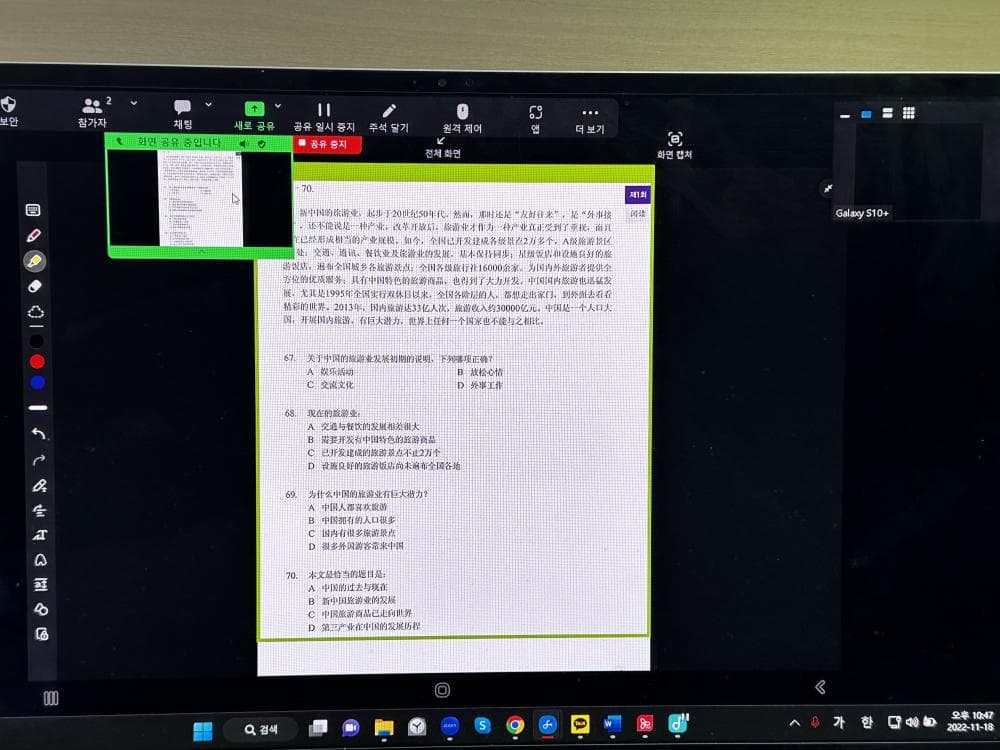Select the pen tool in the annotation sidebar
Image resolution: width=1000 pixels, height=750 pixels.
coord(34,236)
